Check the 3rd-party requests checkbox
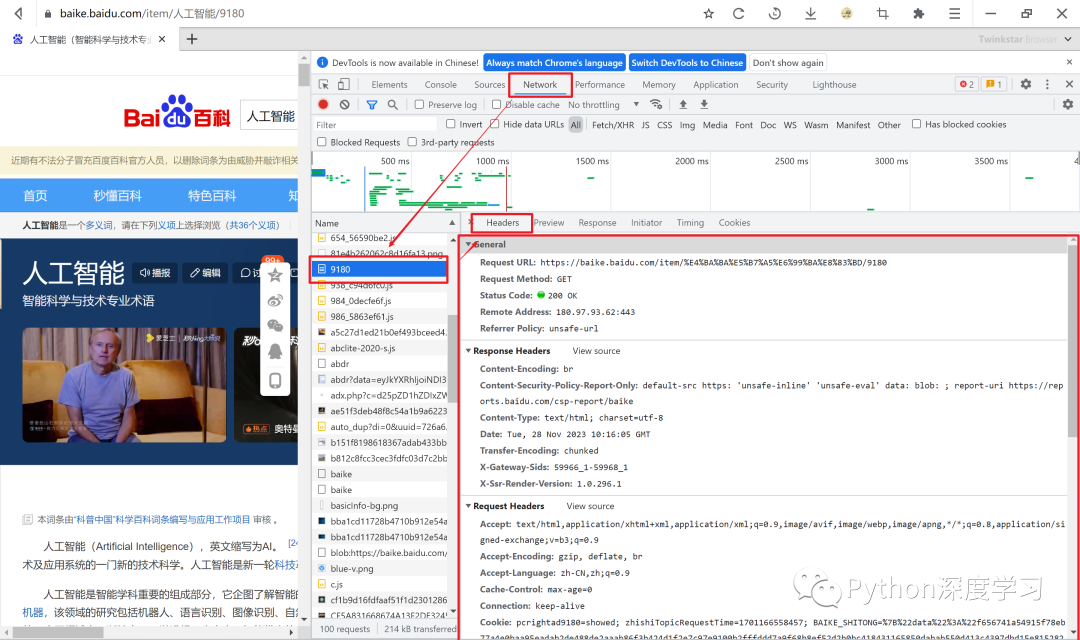Screen dimensions: 1080x640 (x=412, y=142)
